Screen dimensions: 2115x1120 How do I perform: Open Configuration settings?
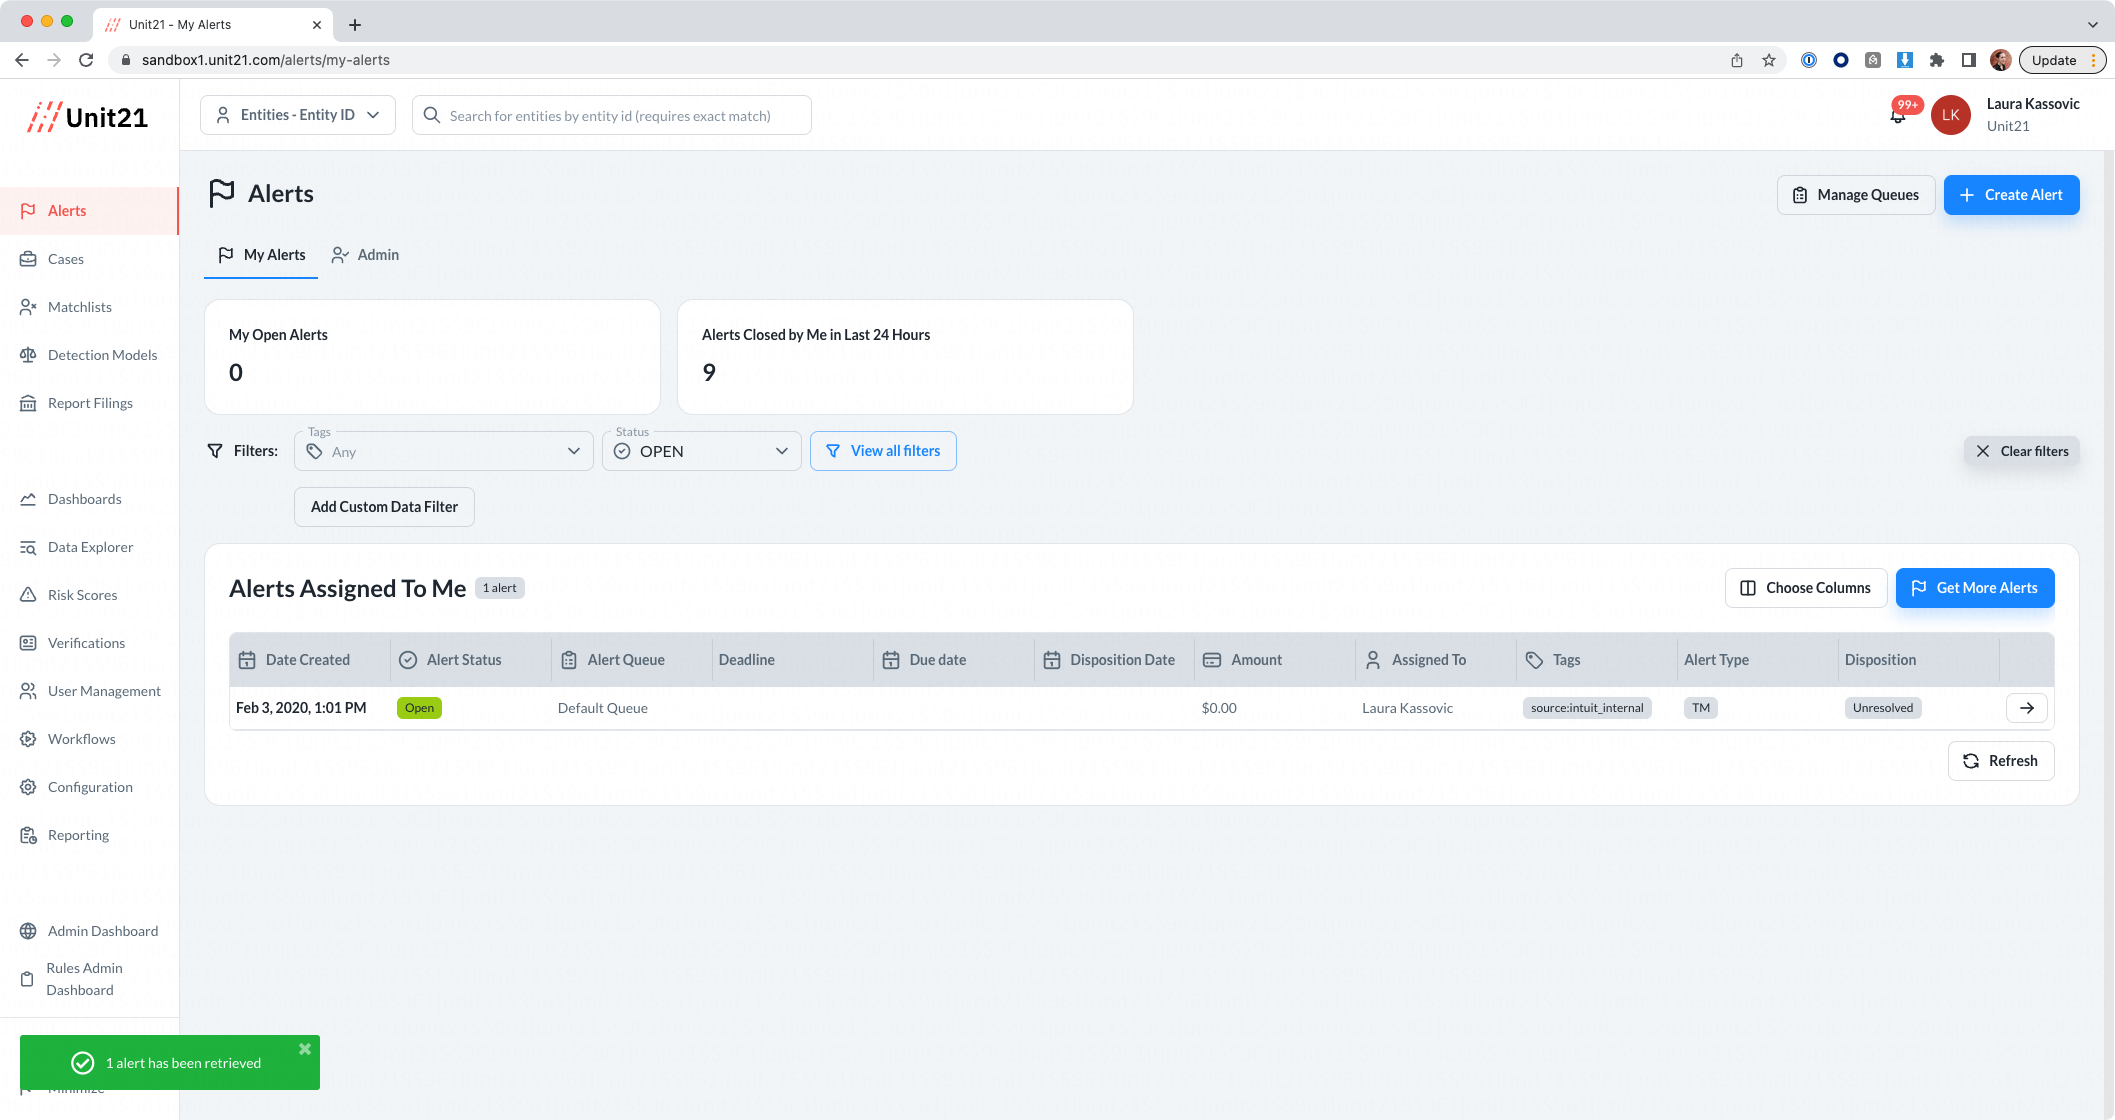click(89, 787)
